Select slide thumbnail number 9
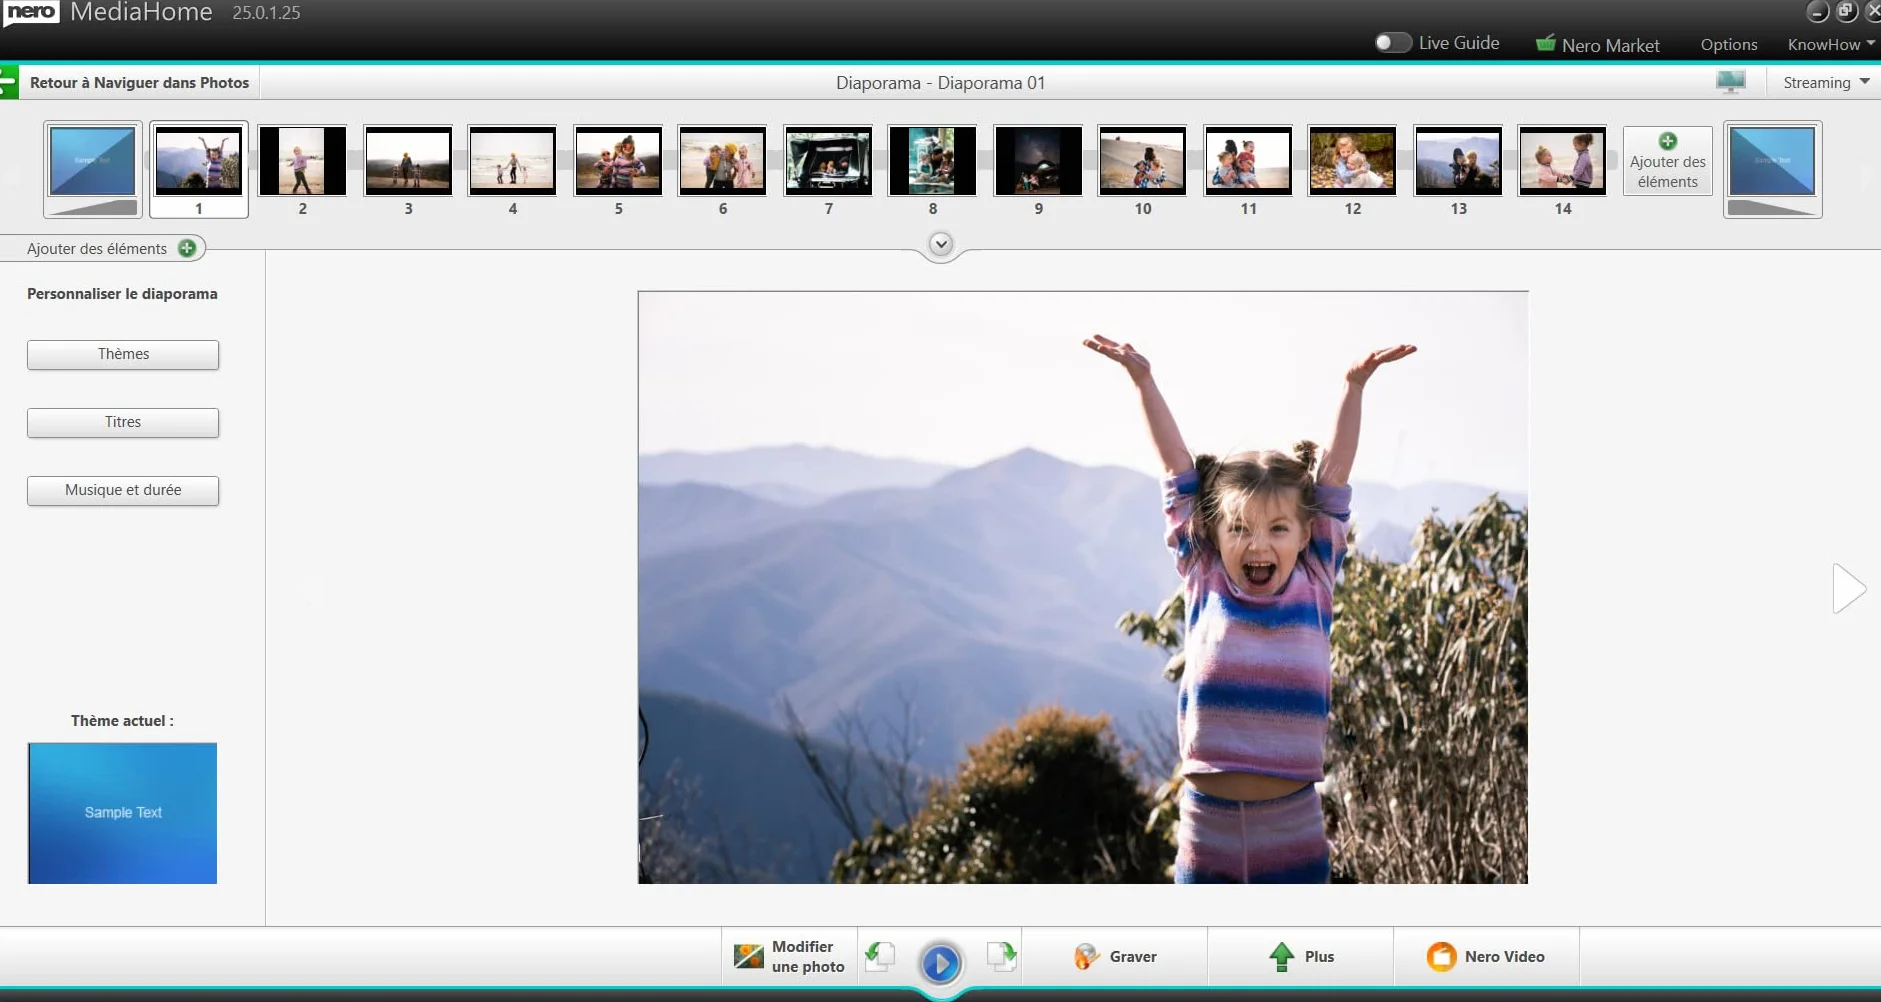This screenshot has height=1002, width=1881. click(x=1038, y=161)
